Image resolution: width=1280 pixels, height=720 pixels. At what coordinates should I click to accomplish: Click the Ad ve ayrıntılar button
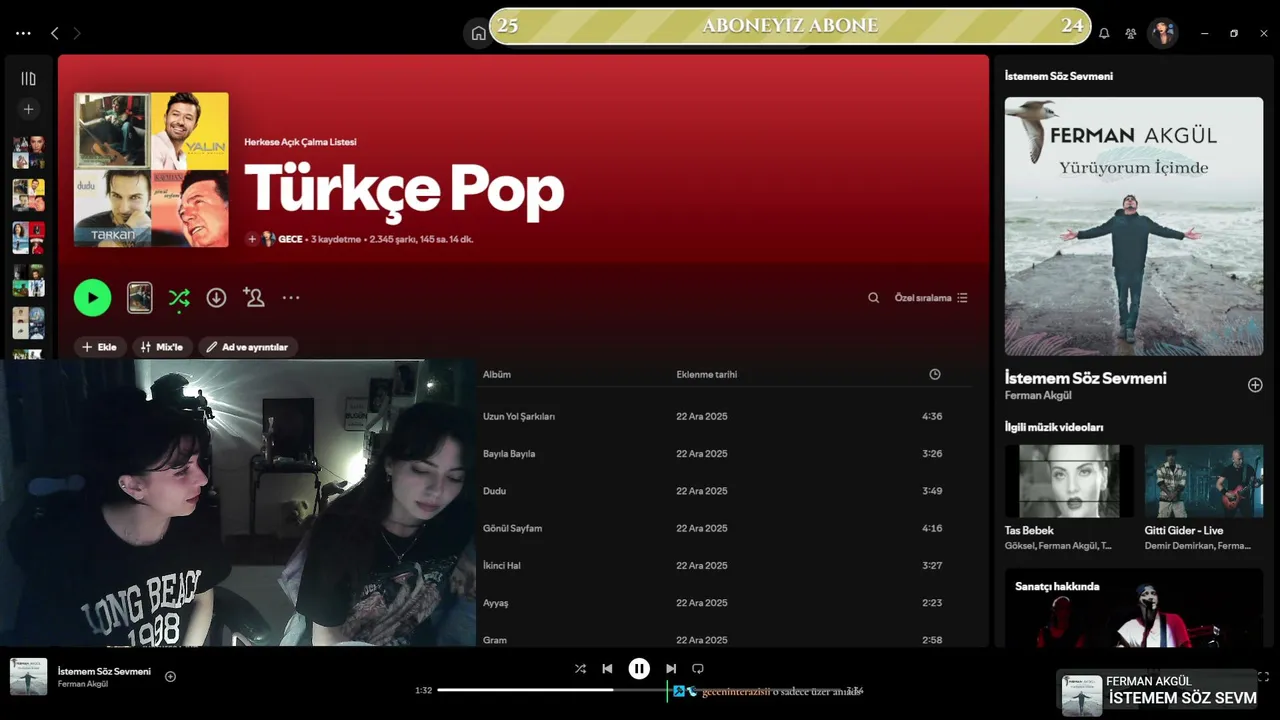click(248, 347)
